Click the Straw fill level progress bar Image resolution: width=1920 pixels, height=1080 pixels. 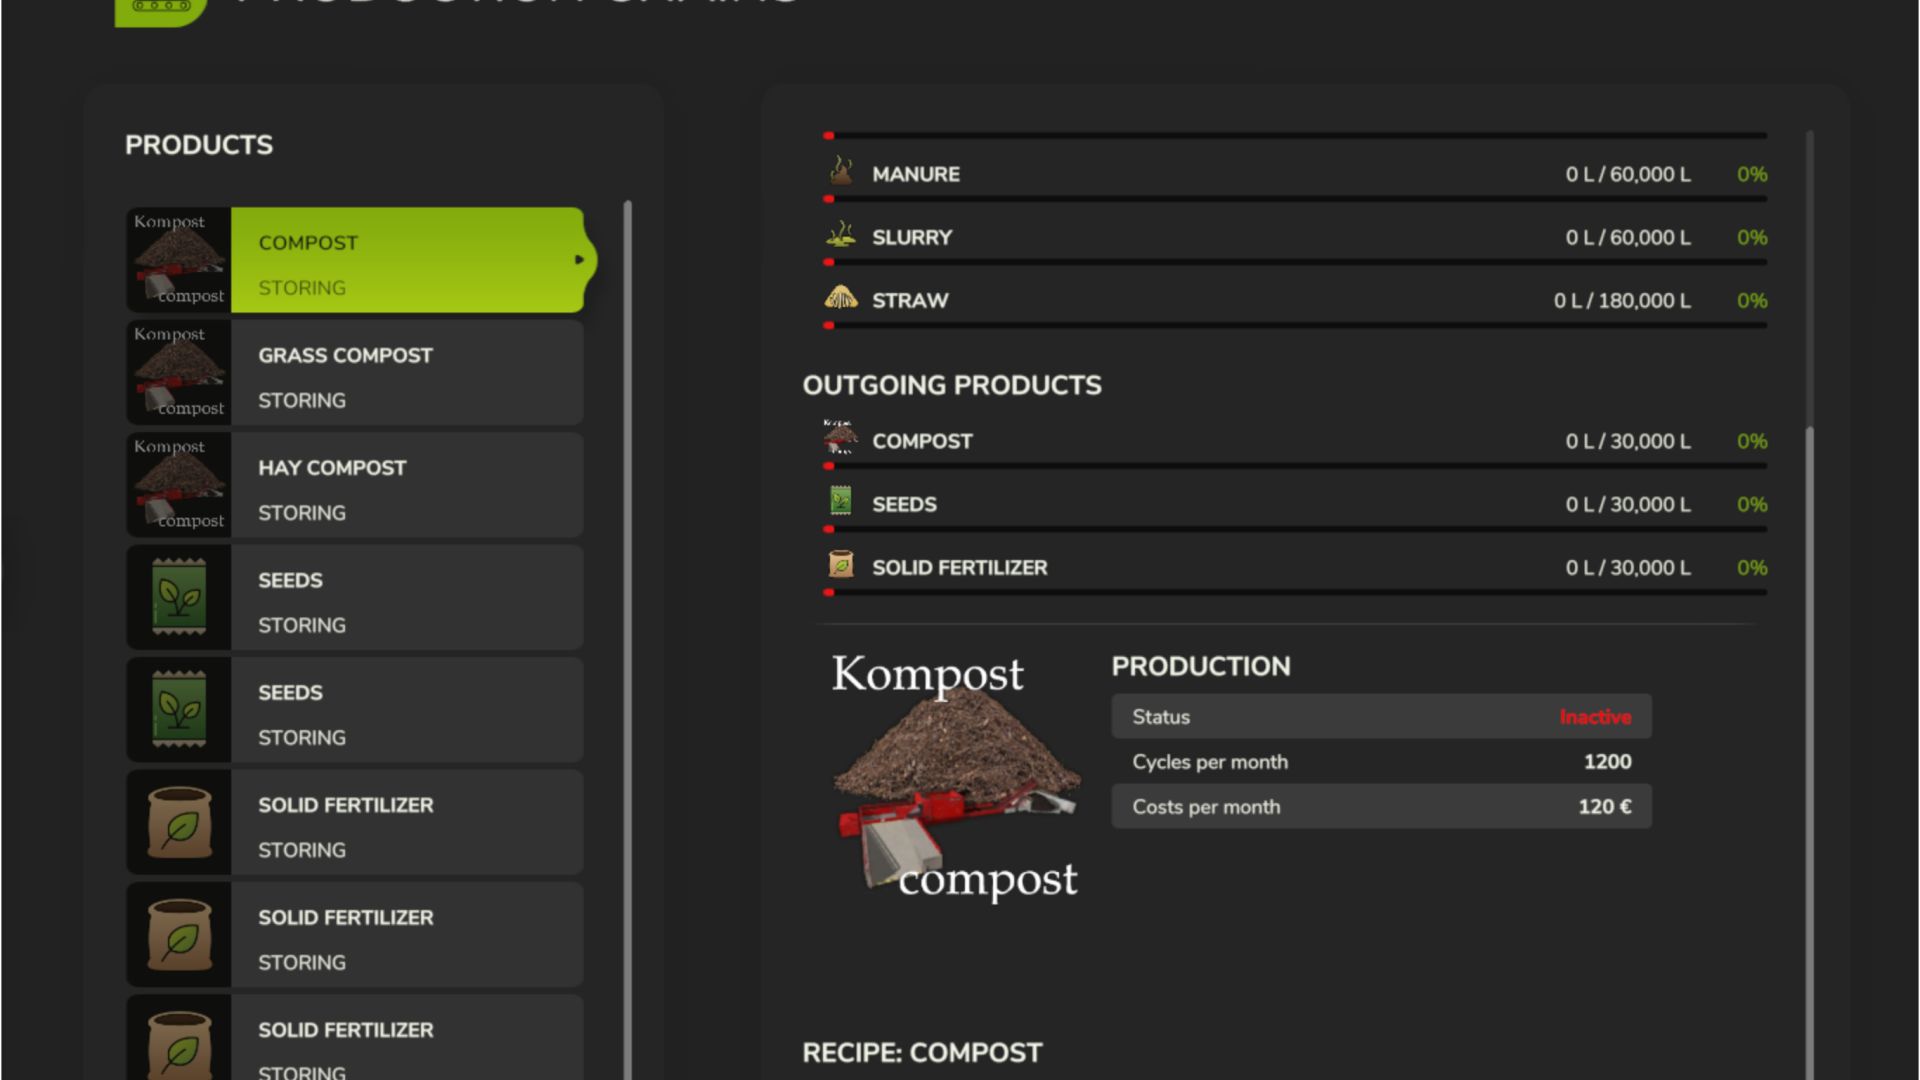(1296, 325)
